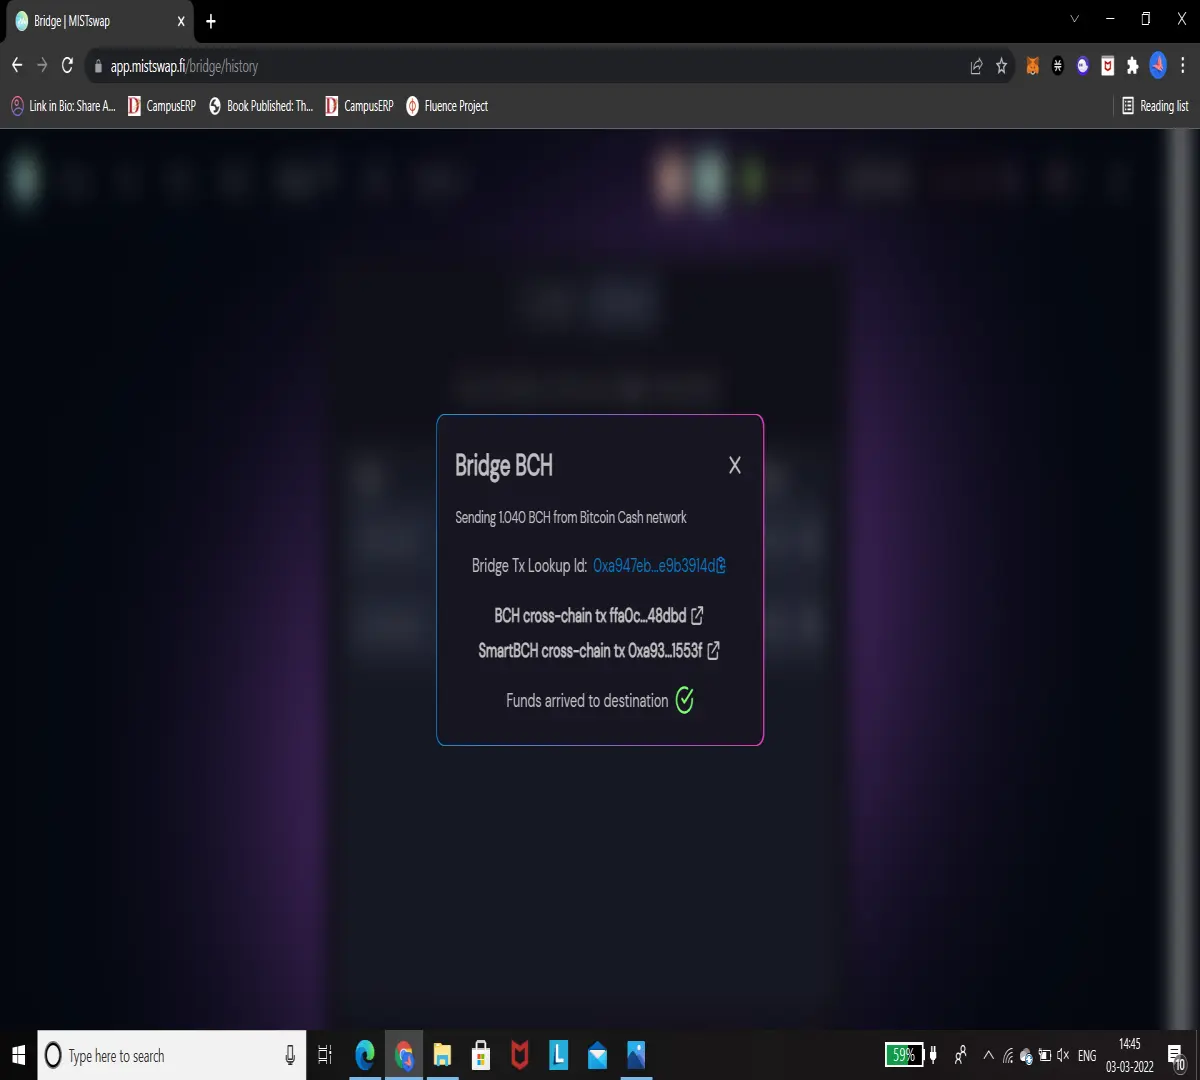Open SmartBCH cross-chain tx 0xa93...1553f link

599,651
